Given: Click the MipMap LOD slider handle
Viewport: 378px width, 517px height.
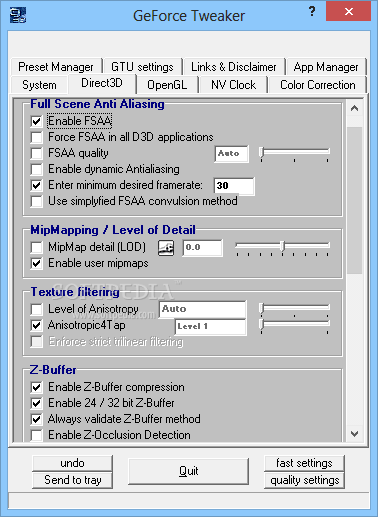Looking at the screenshot, I should click(283, 246).
